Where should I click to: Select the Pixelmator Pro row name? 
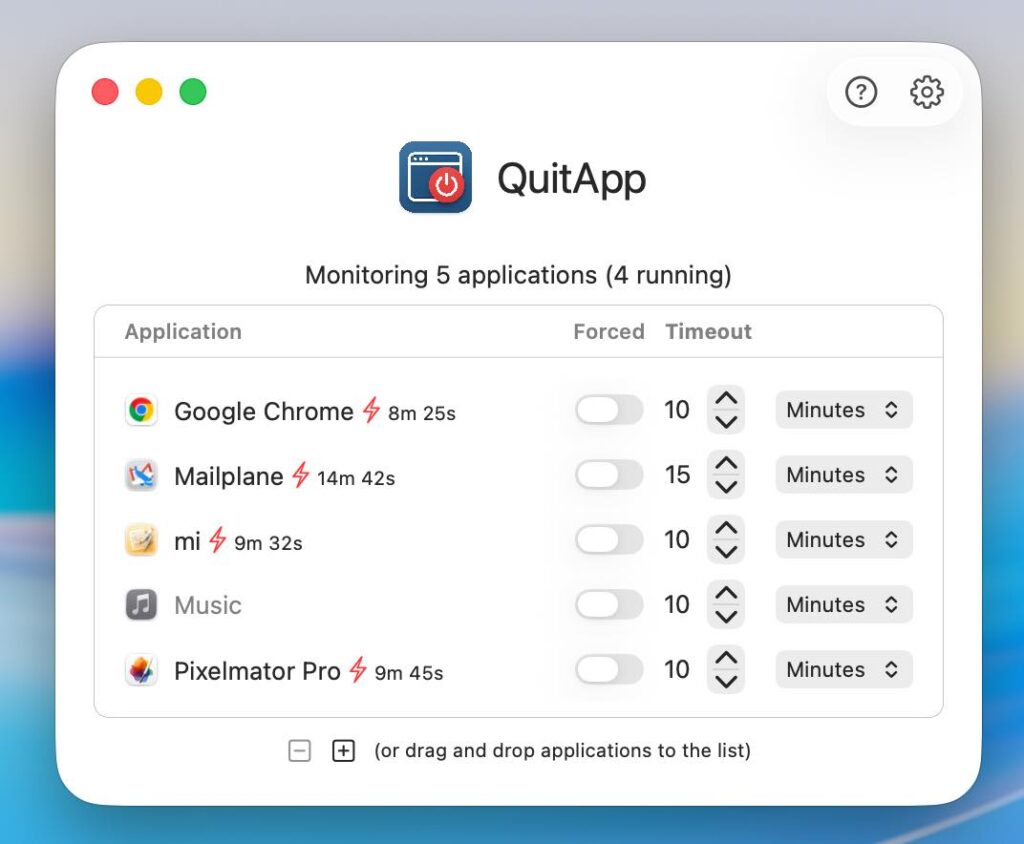tap(257, 671)
